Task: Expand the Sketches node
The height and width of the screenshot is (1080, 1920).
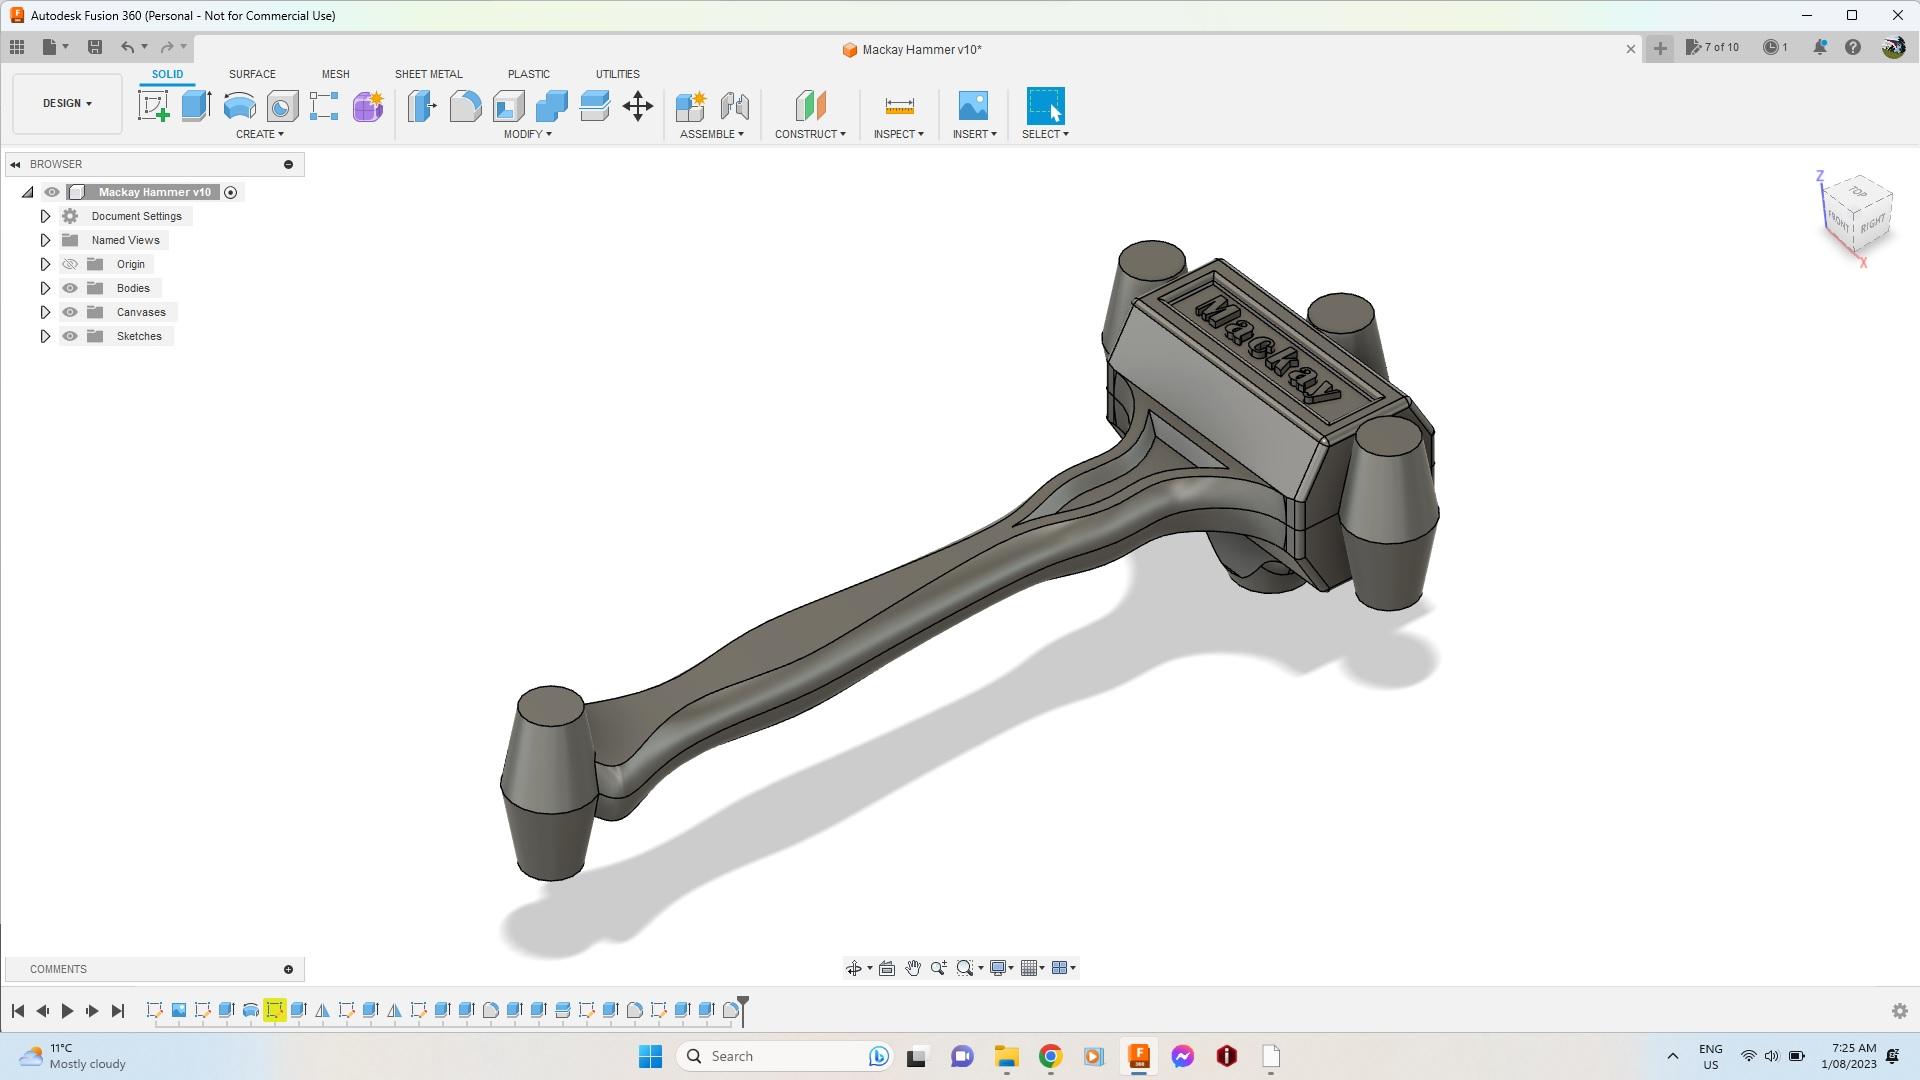Action: (x=45, y=336)
